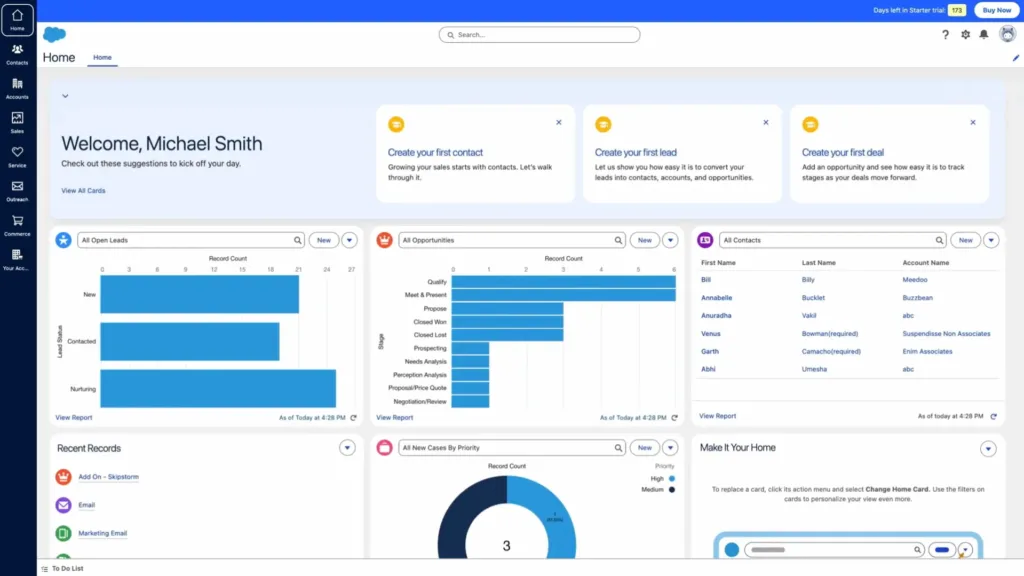Screen dimensions: 1024x576
Task: Click the Buy Now button
Action: (996, 10)
